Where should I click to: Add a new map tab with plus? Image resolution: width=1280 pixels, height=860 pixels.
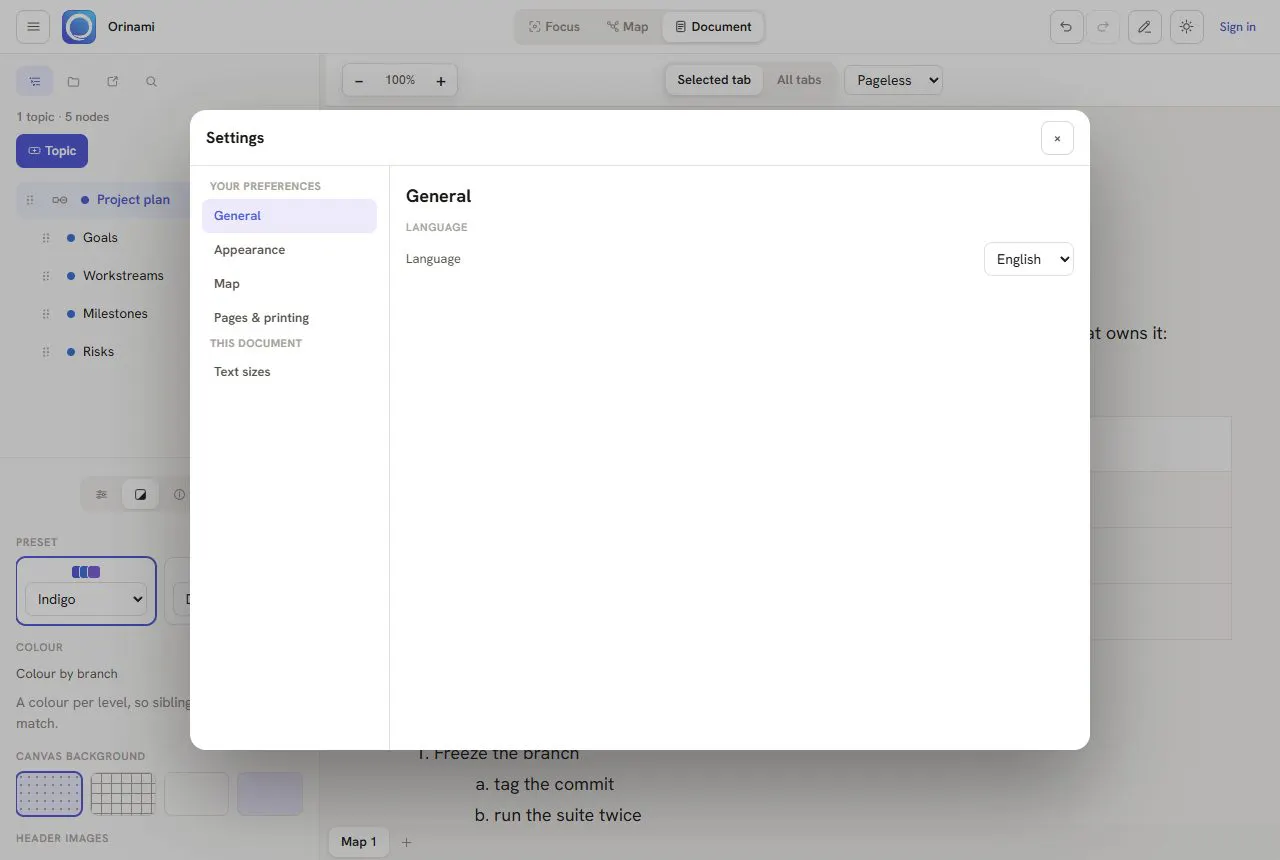(x=406, y=842)
